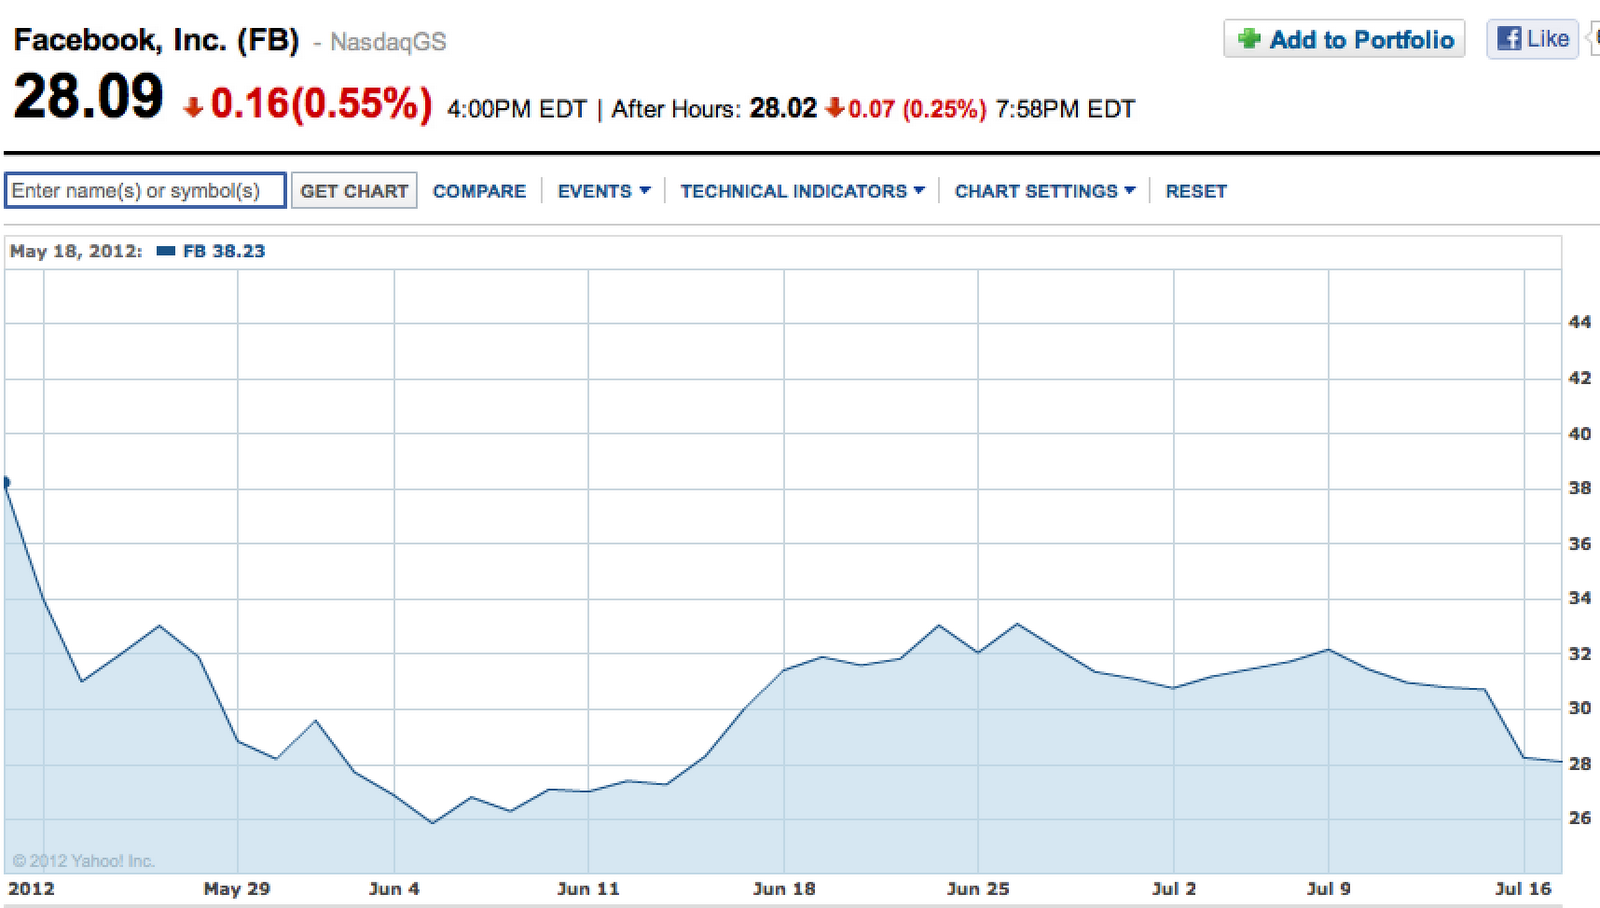The image size is (1600, 908).
Task: Click the NasdaqGS exchange label
Action: point(388,42)
